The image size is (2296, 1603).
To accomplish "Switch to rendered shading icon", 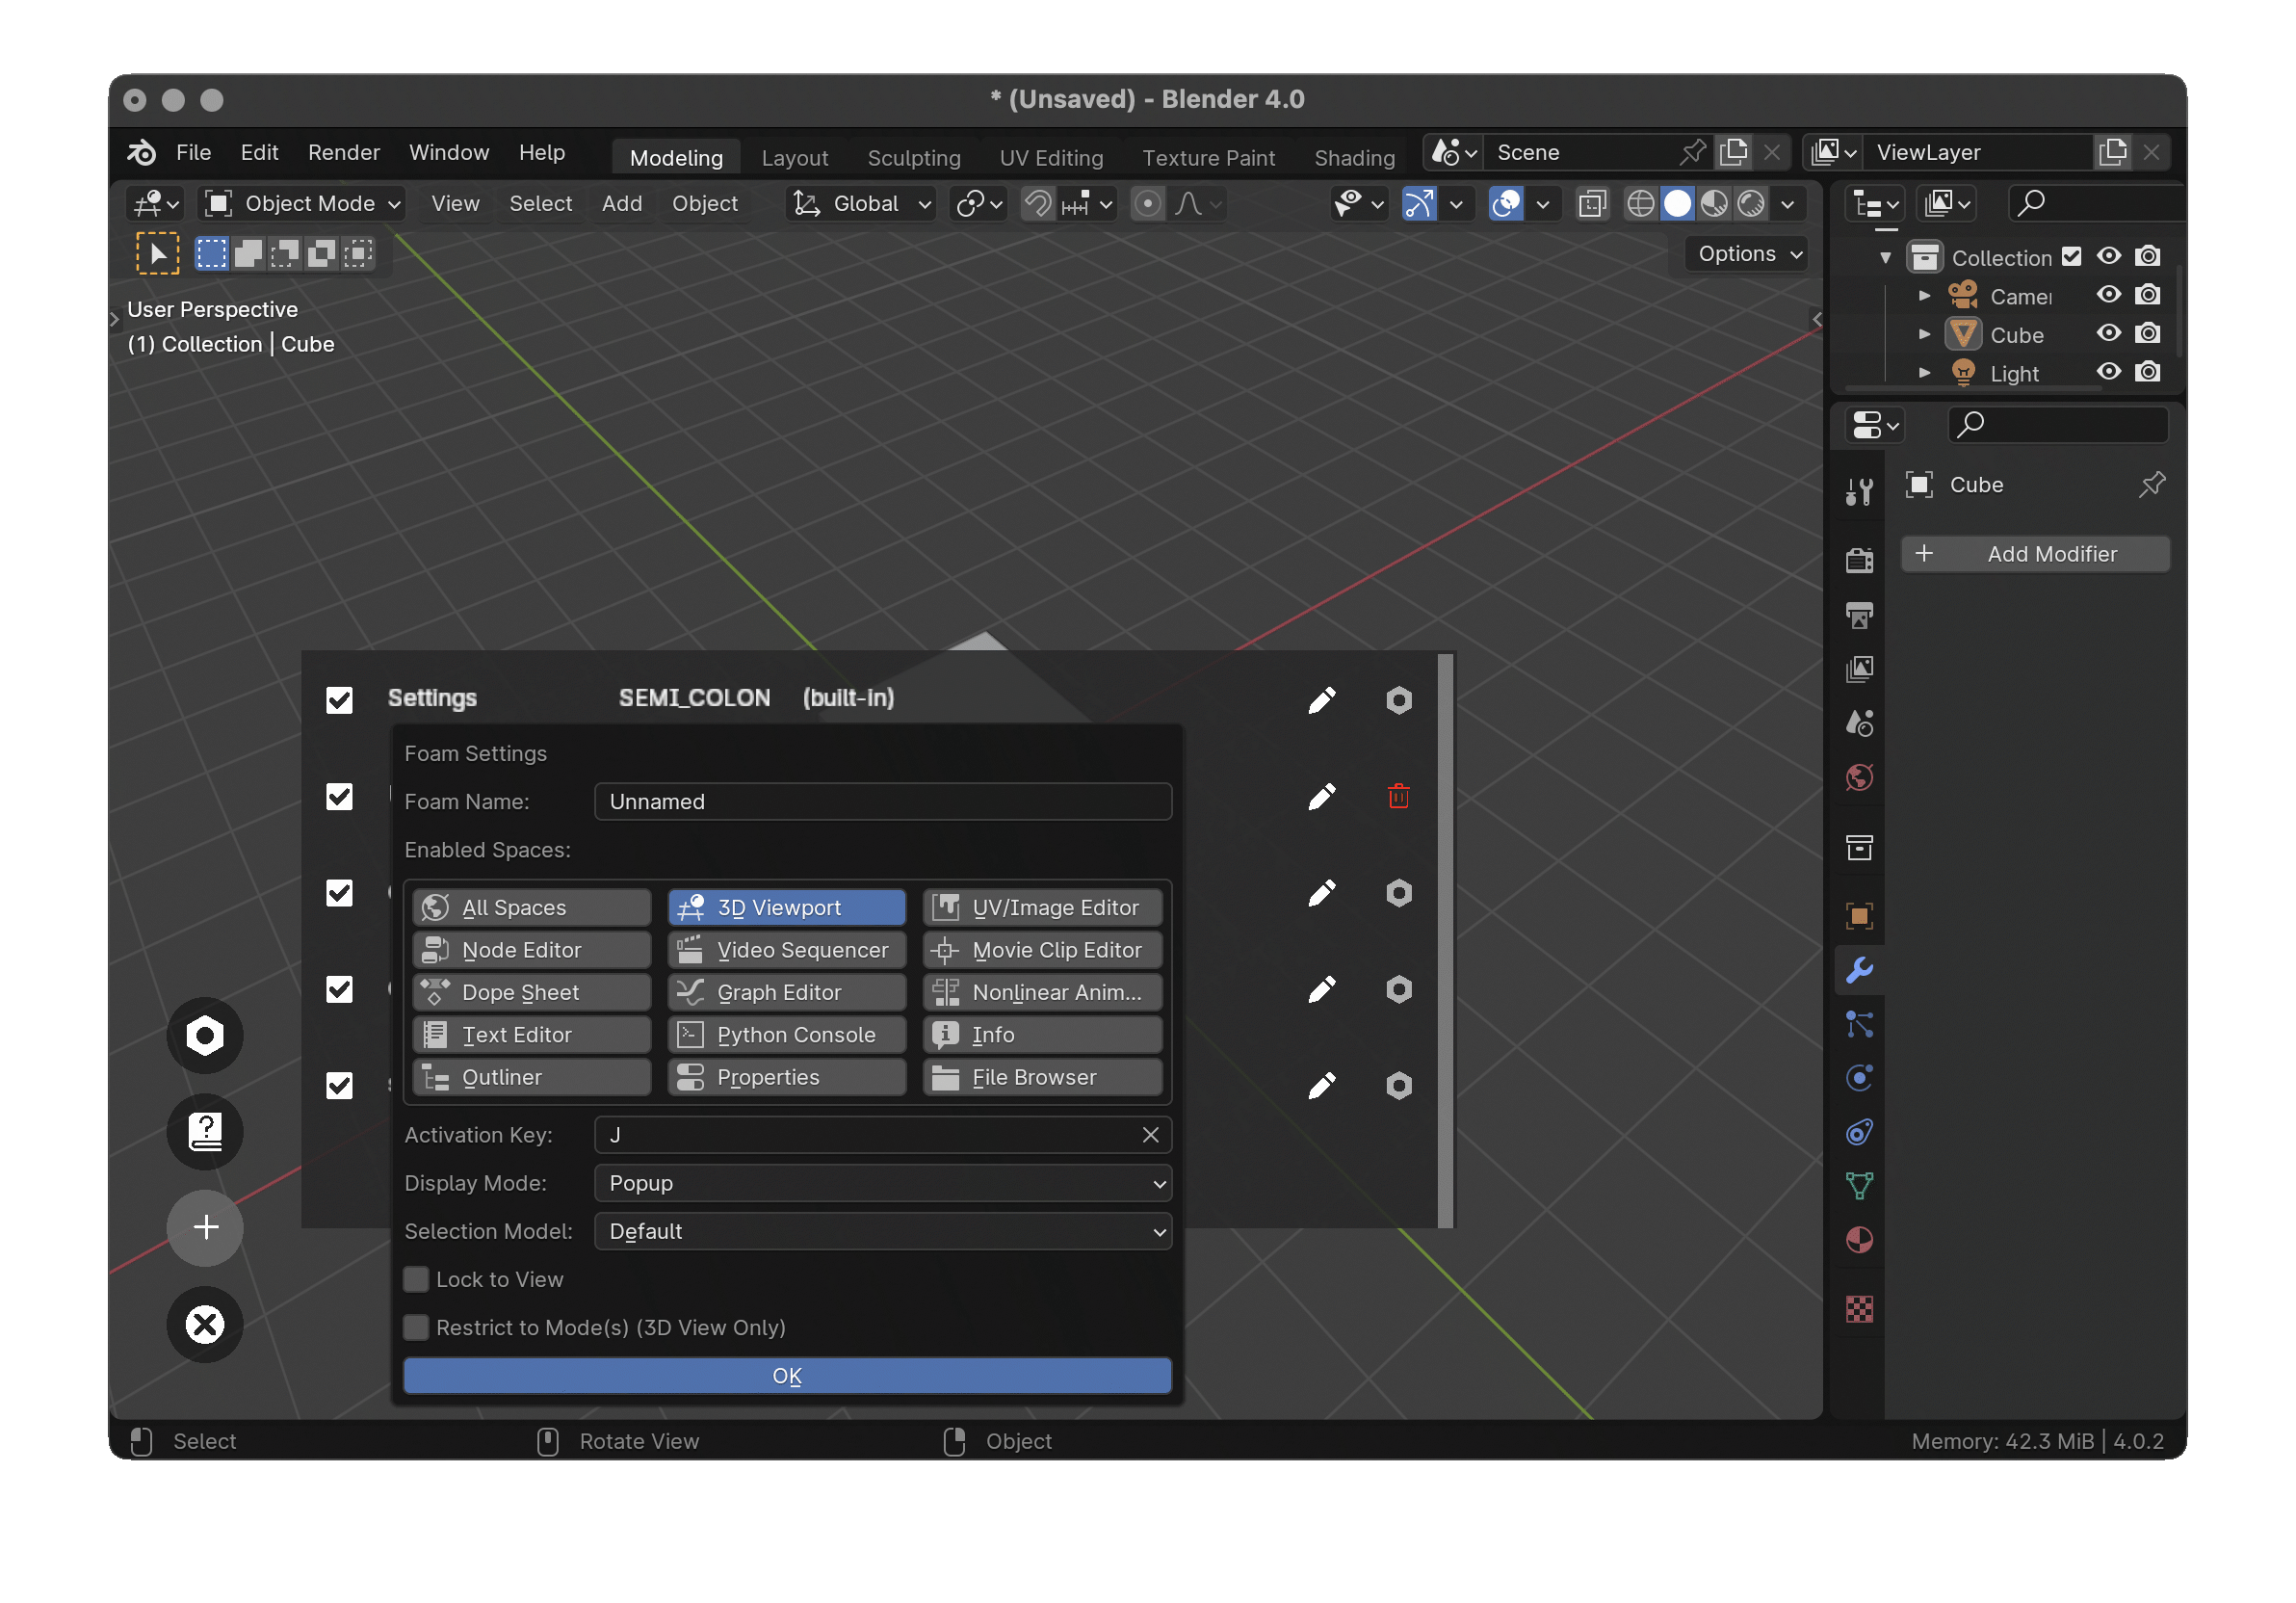I will [1750, 204].
